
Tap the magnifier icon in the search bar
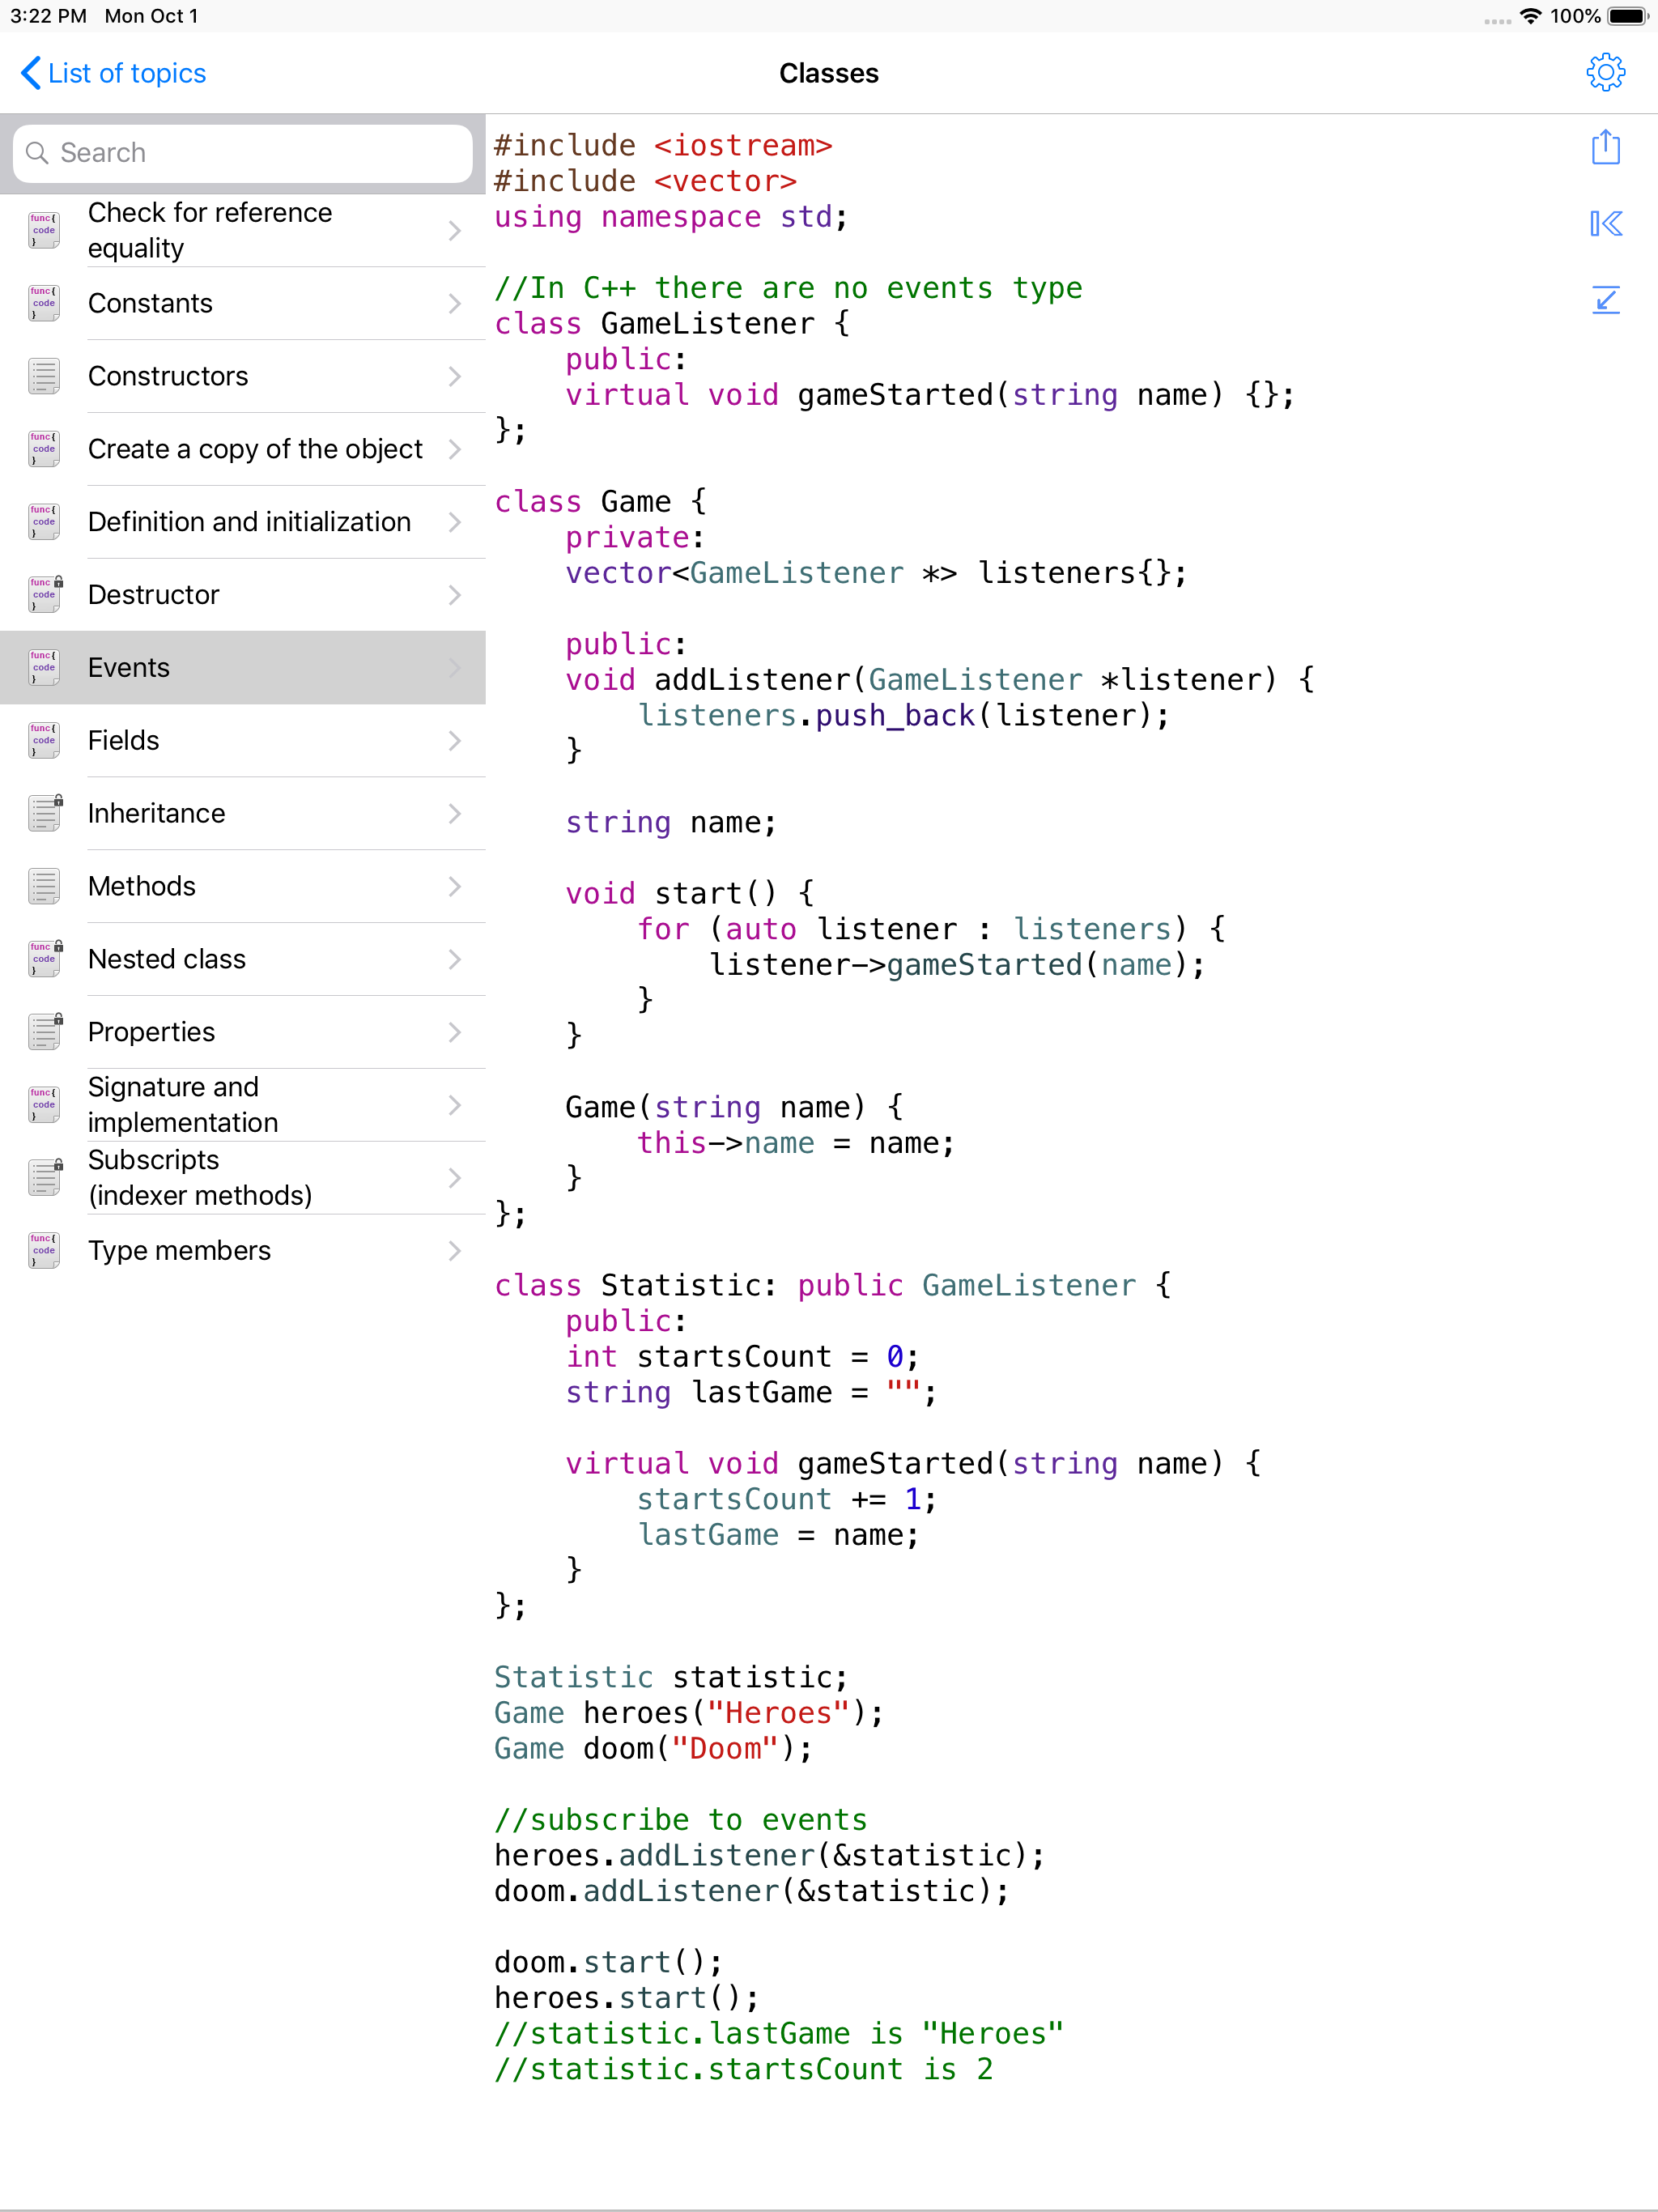pos(37,153)
